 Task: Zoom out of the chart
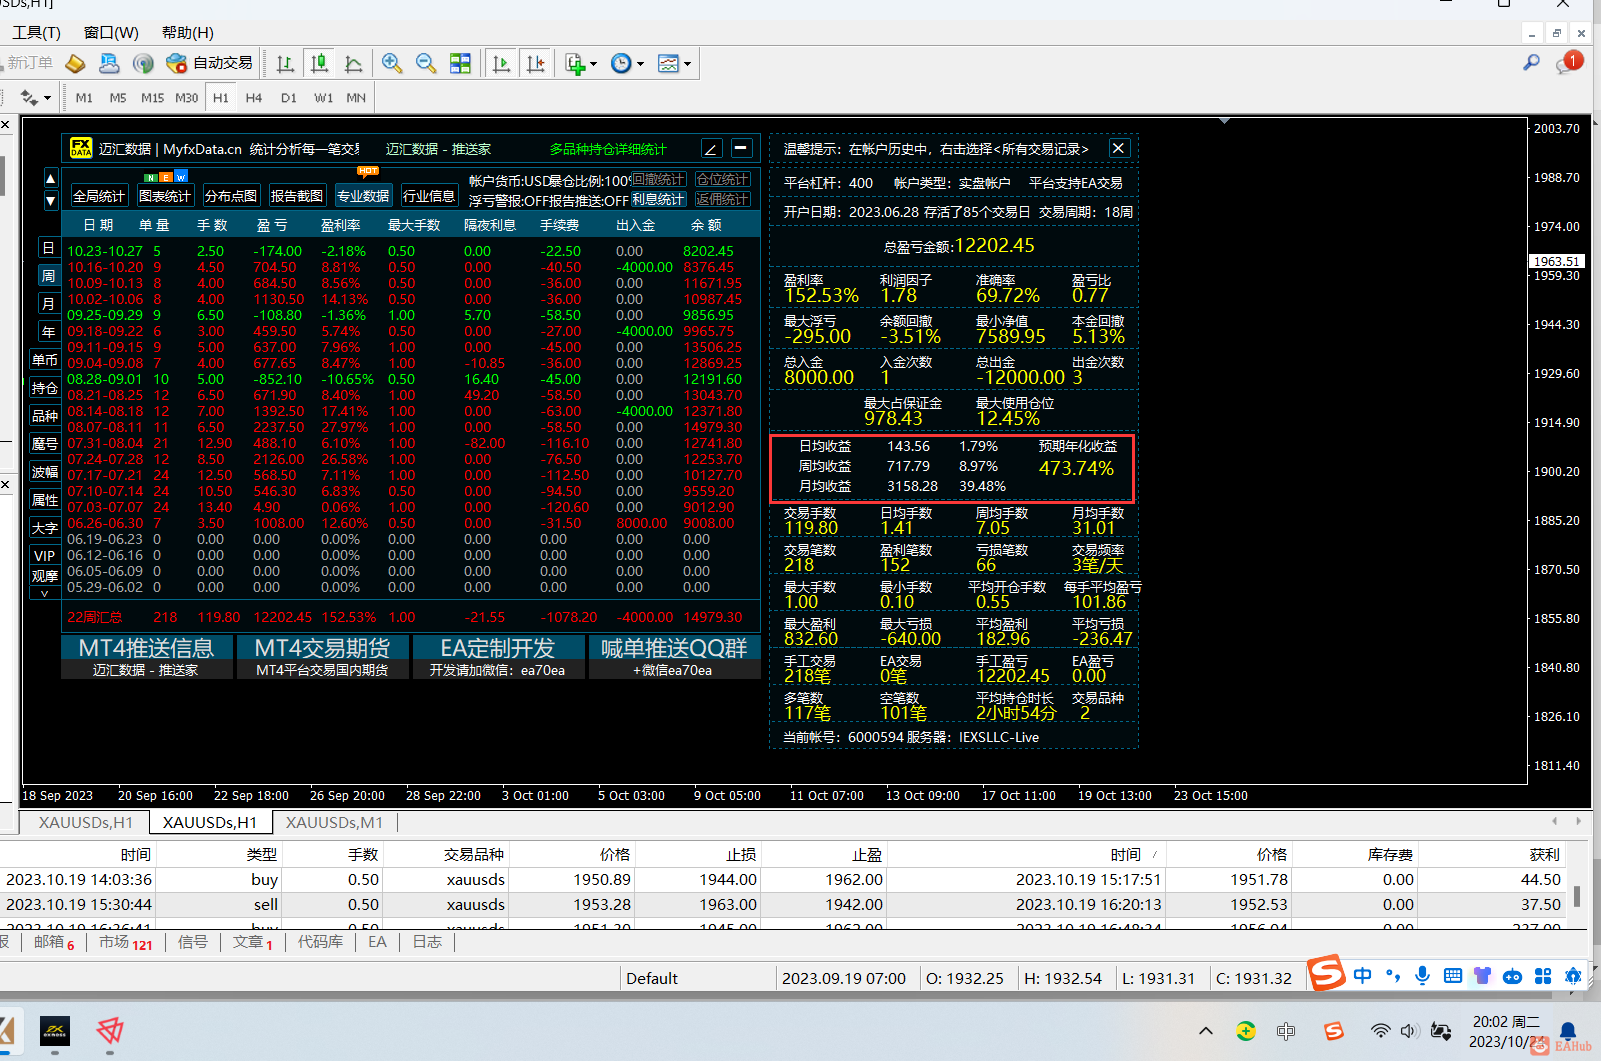426,63
